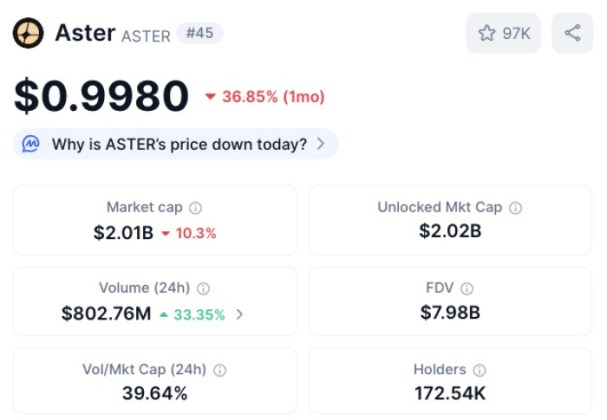Change the 36.85% (1mo) price period
The width and height of the screenshot is (607, 420).
(264, 97)
